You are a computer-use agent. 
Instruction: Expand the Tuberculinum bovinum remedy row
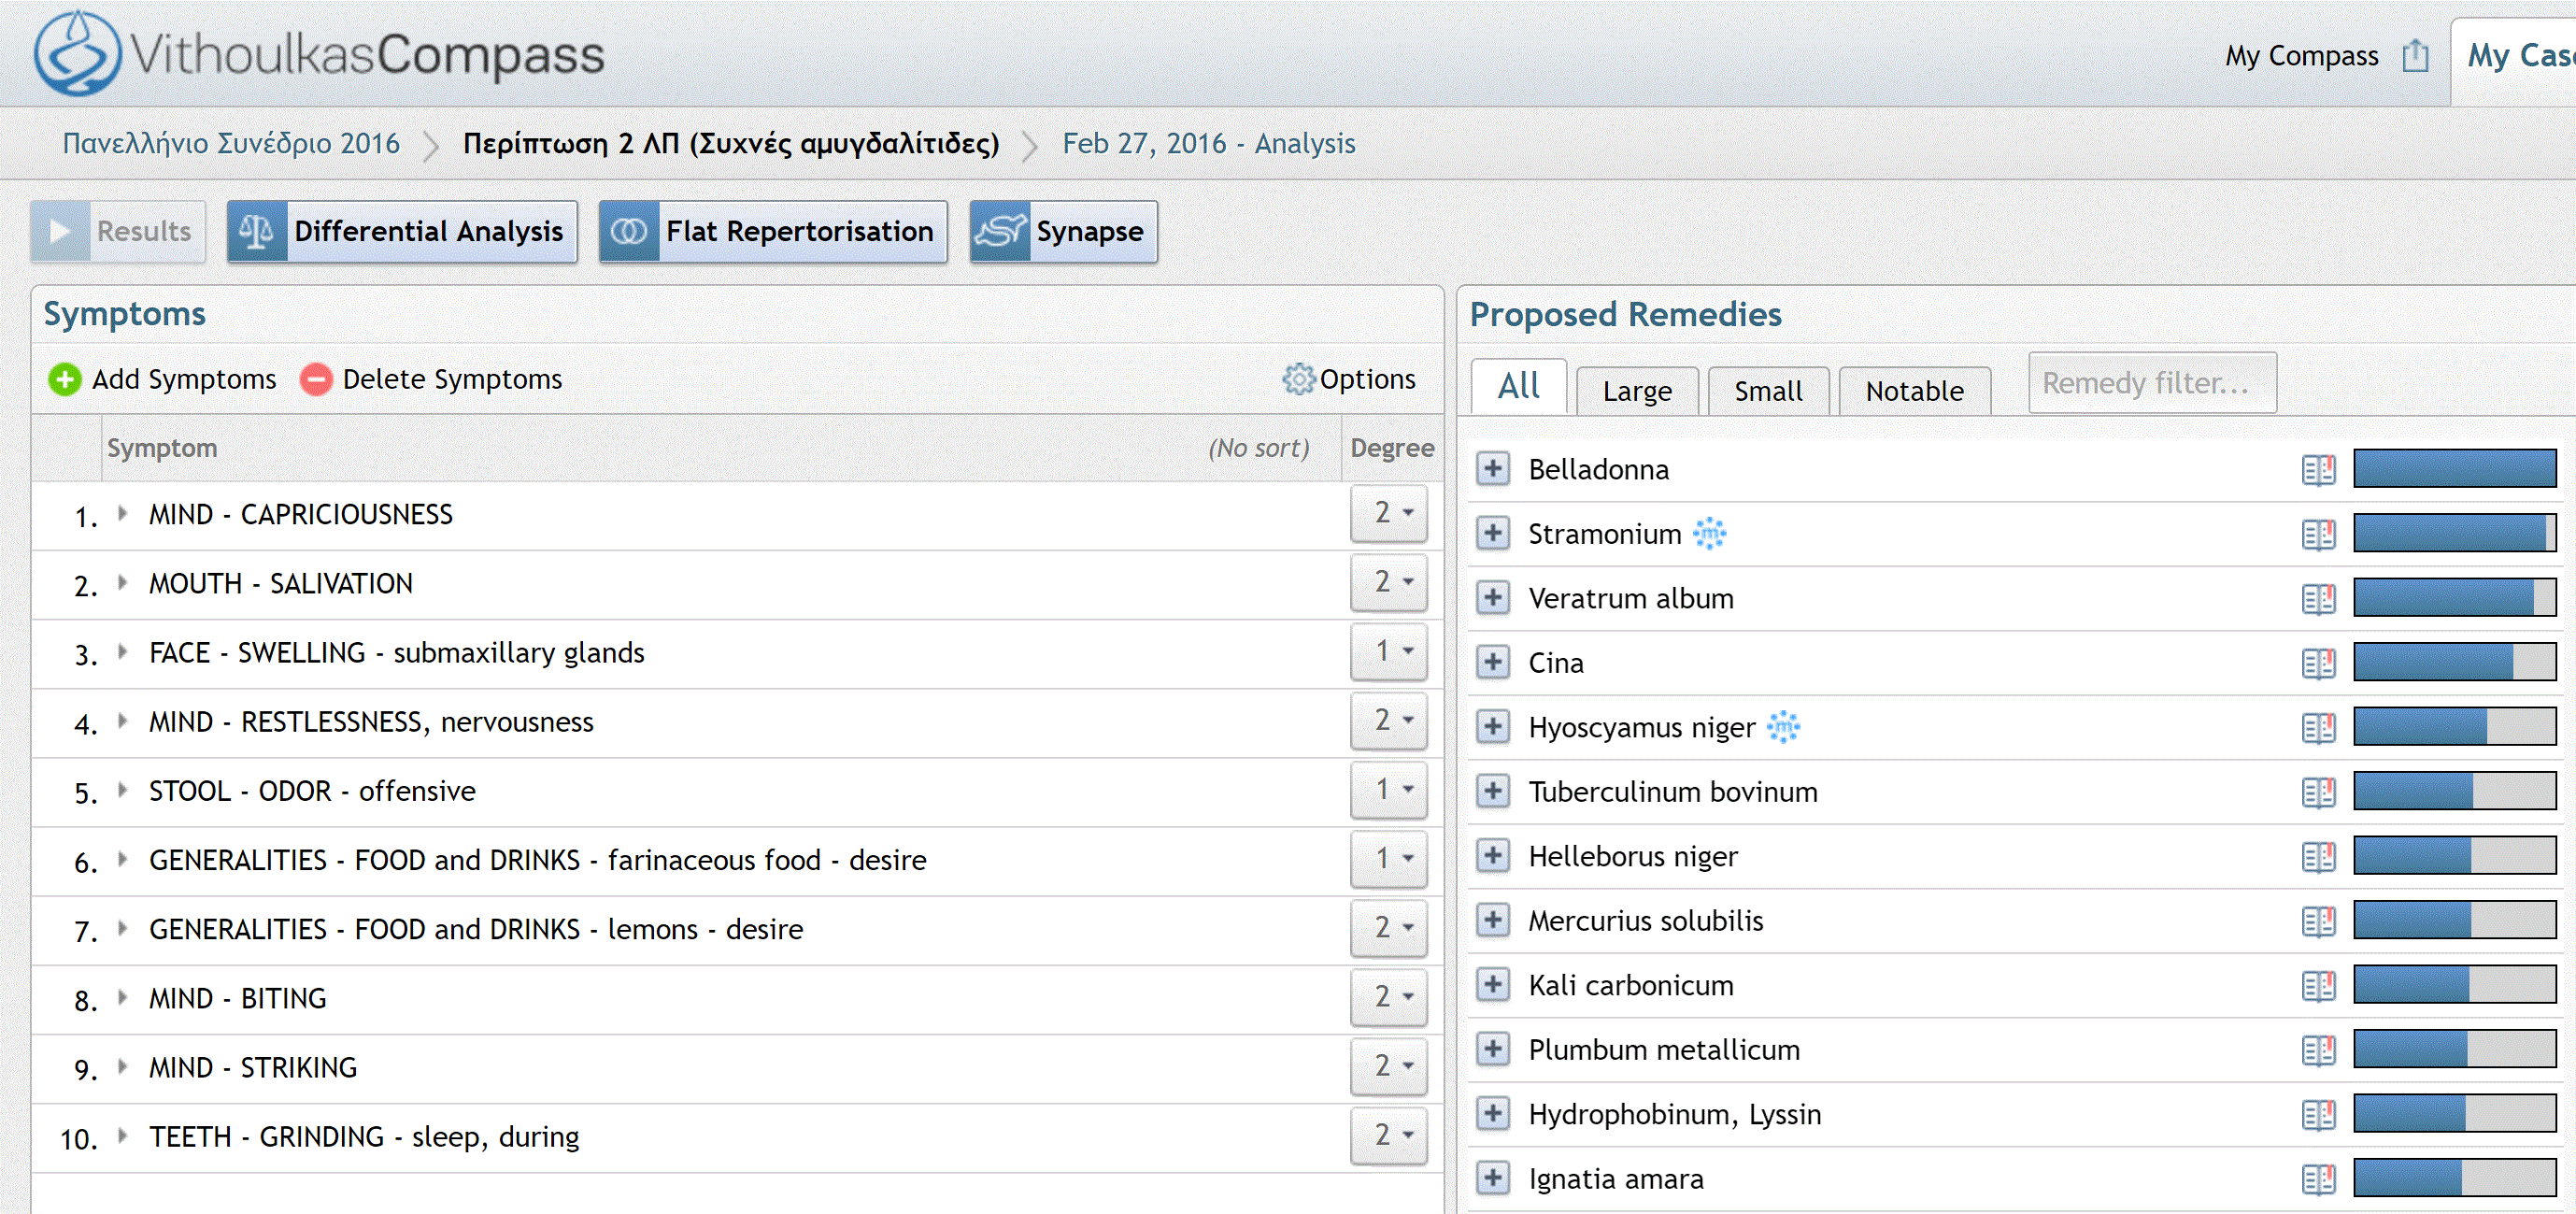[x=1493, y=790]
